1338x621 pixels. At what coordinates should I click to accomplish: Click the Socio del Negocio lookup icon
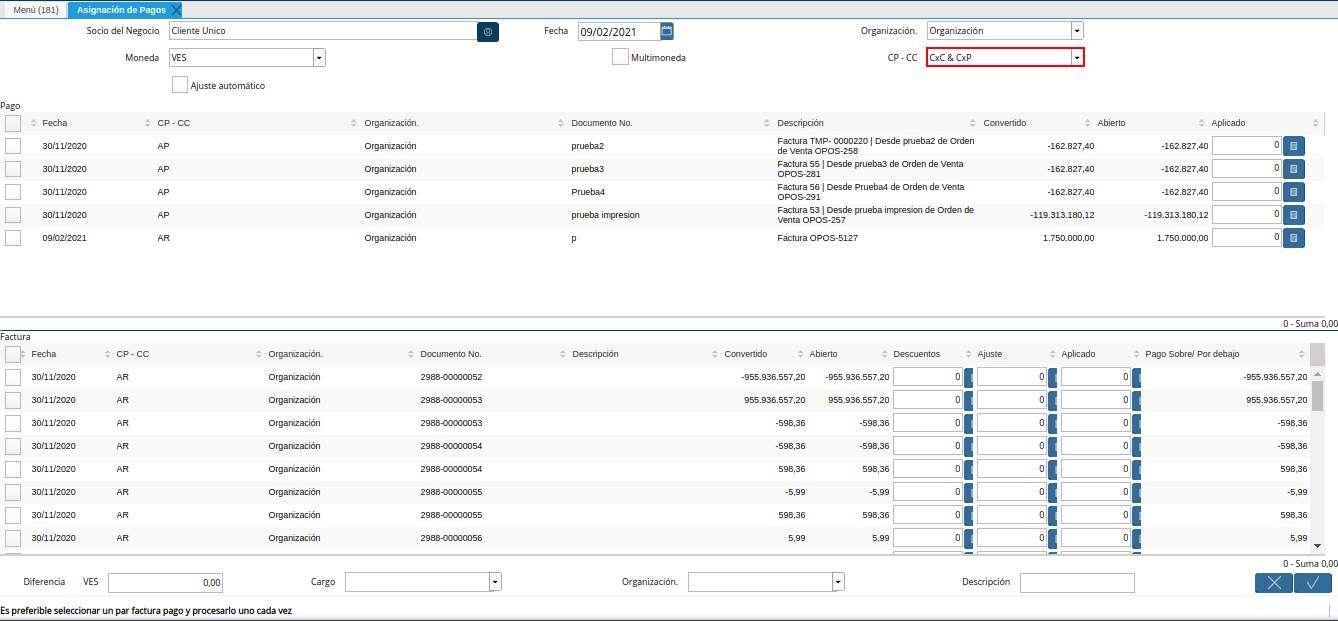pyautogui.click(x=488, y=32)
